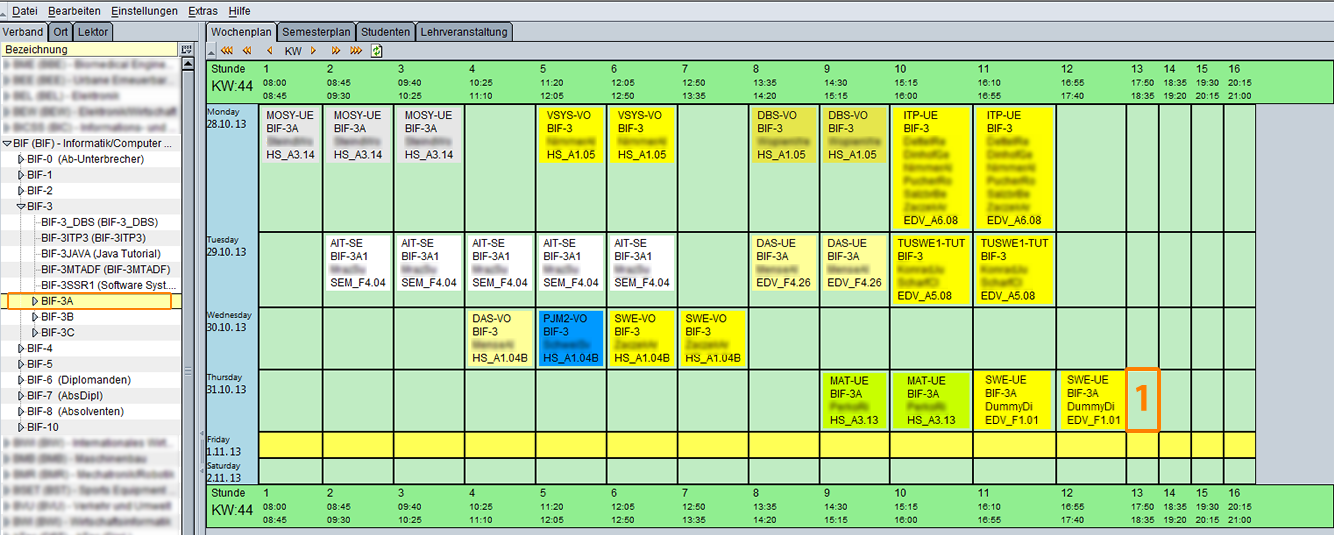The image size is (1334, 535).
Task: Open the Einstellungen menu
Action: click(x=143, y=10)
